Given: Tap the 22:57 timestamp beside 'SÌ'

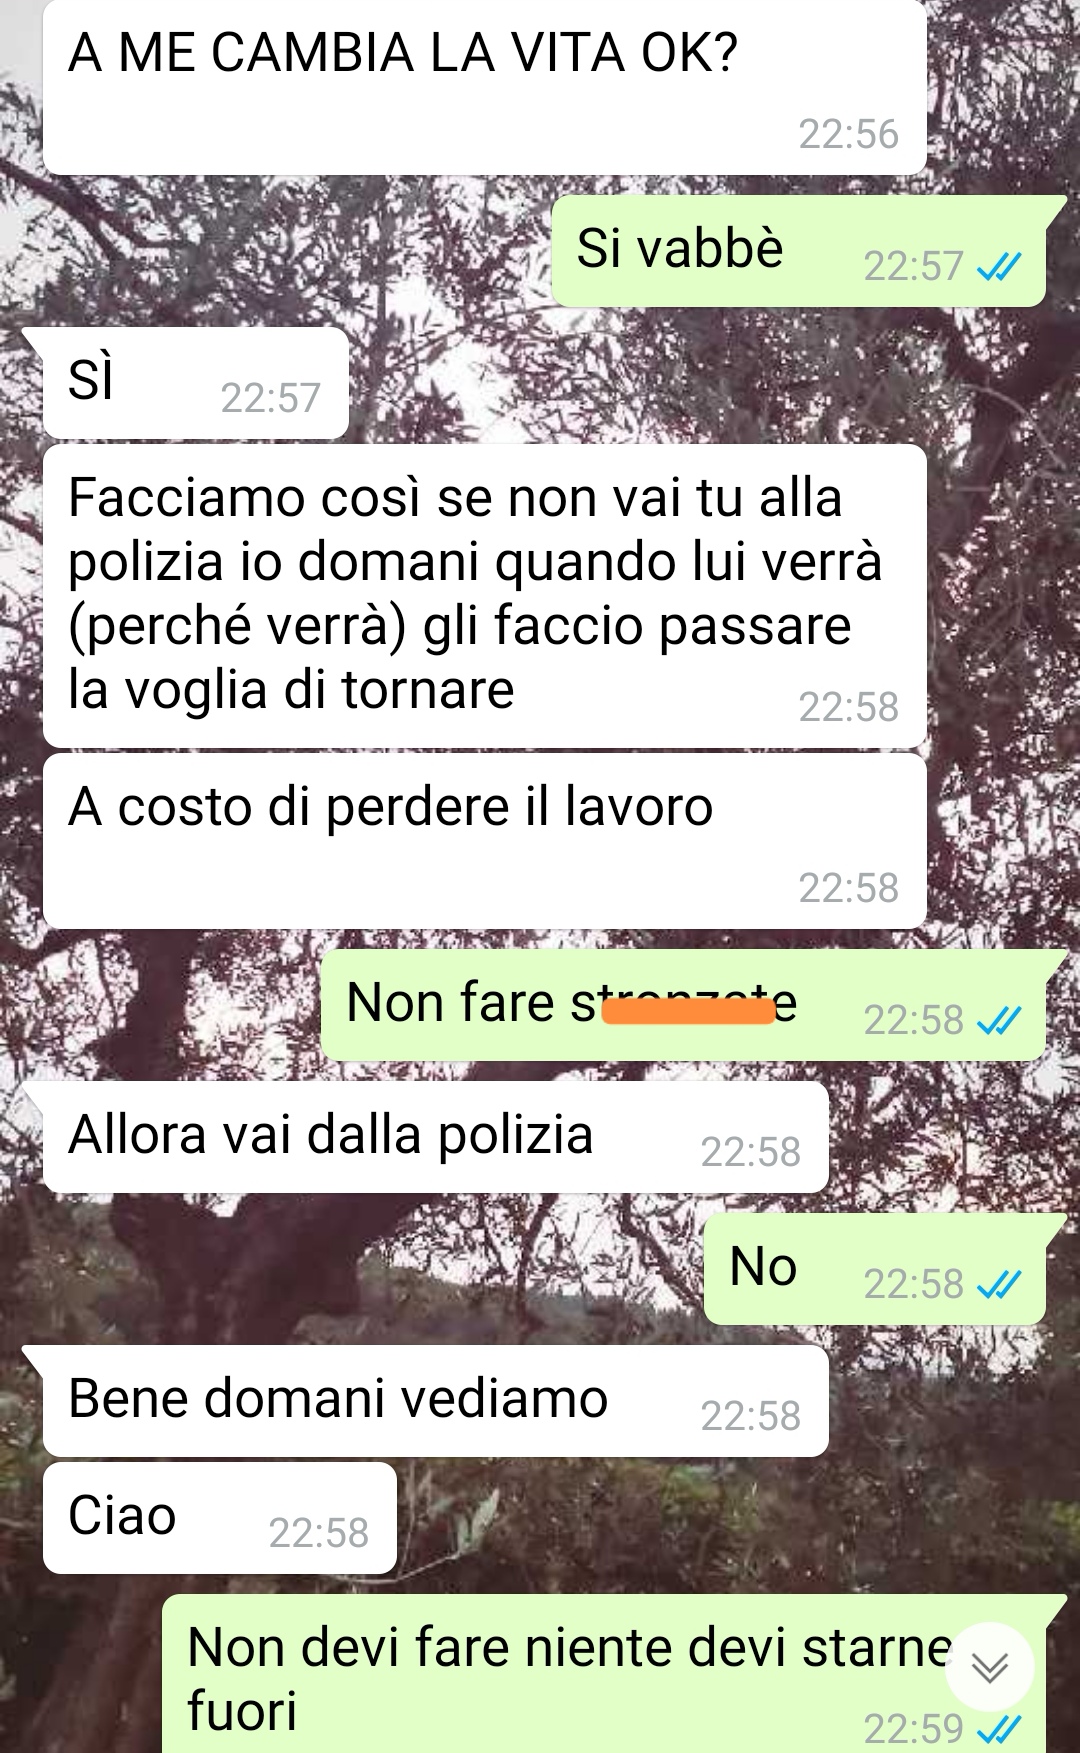Looking at the screenshot, I should pos(270,398).
